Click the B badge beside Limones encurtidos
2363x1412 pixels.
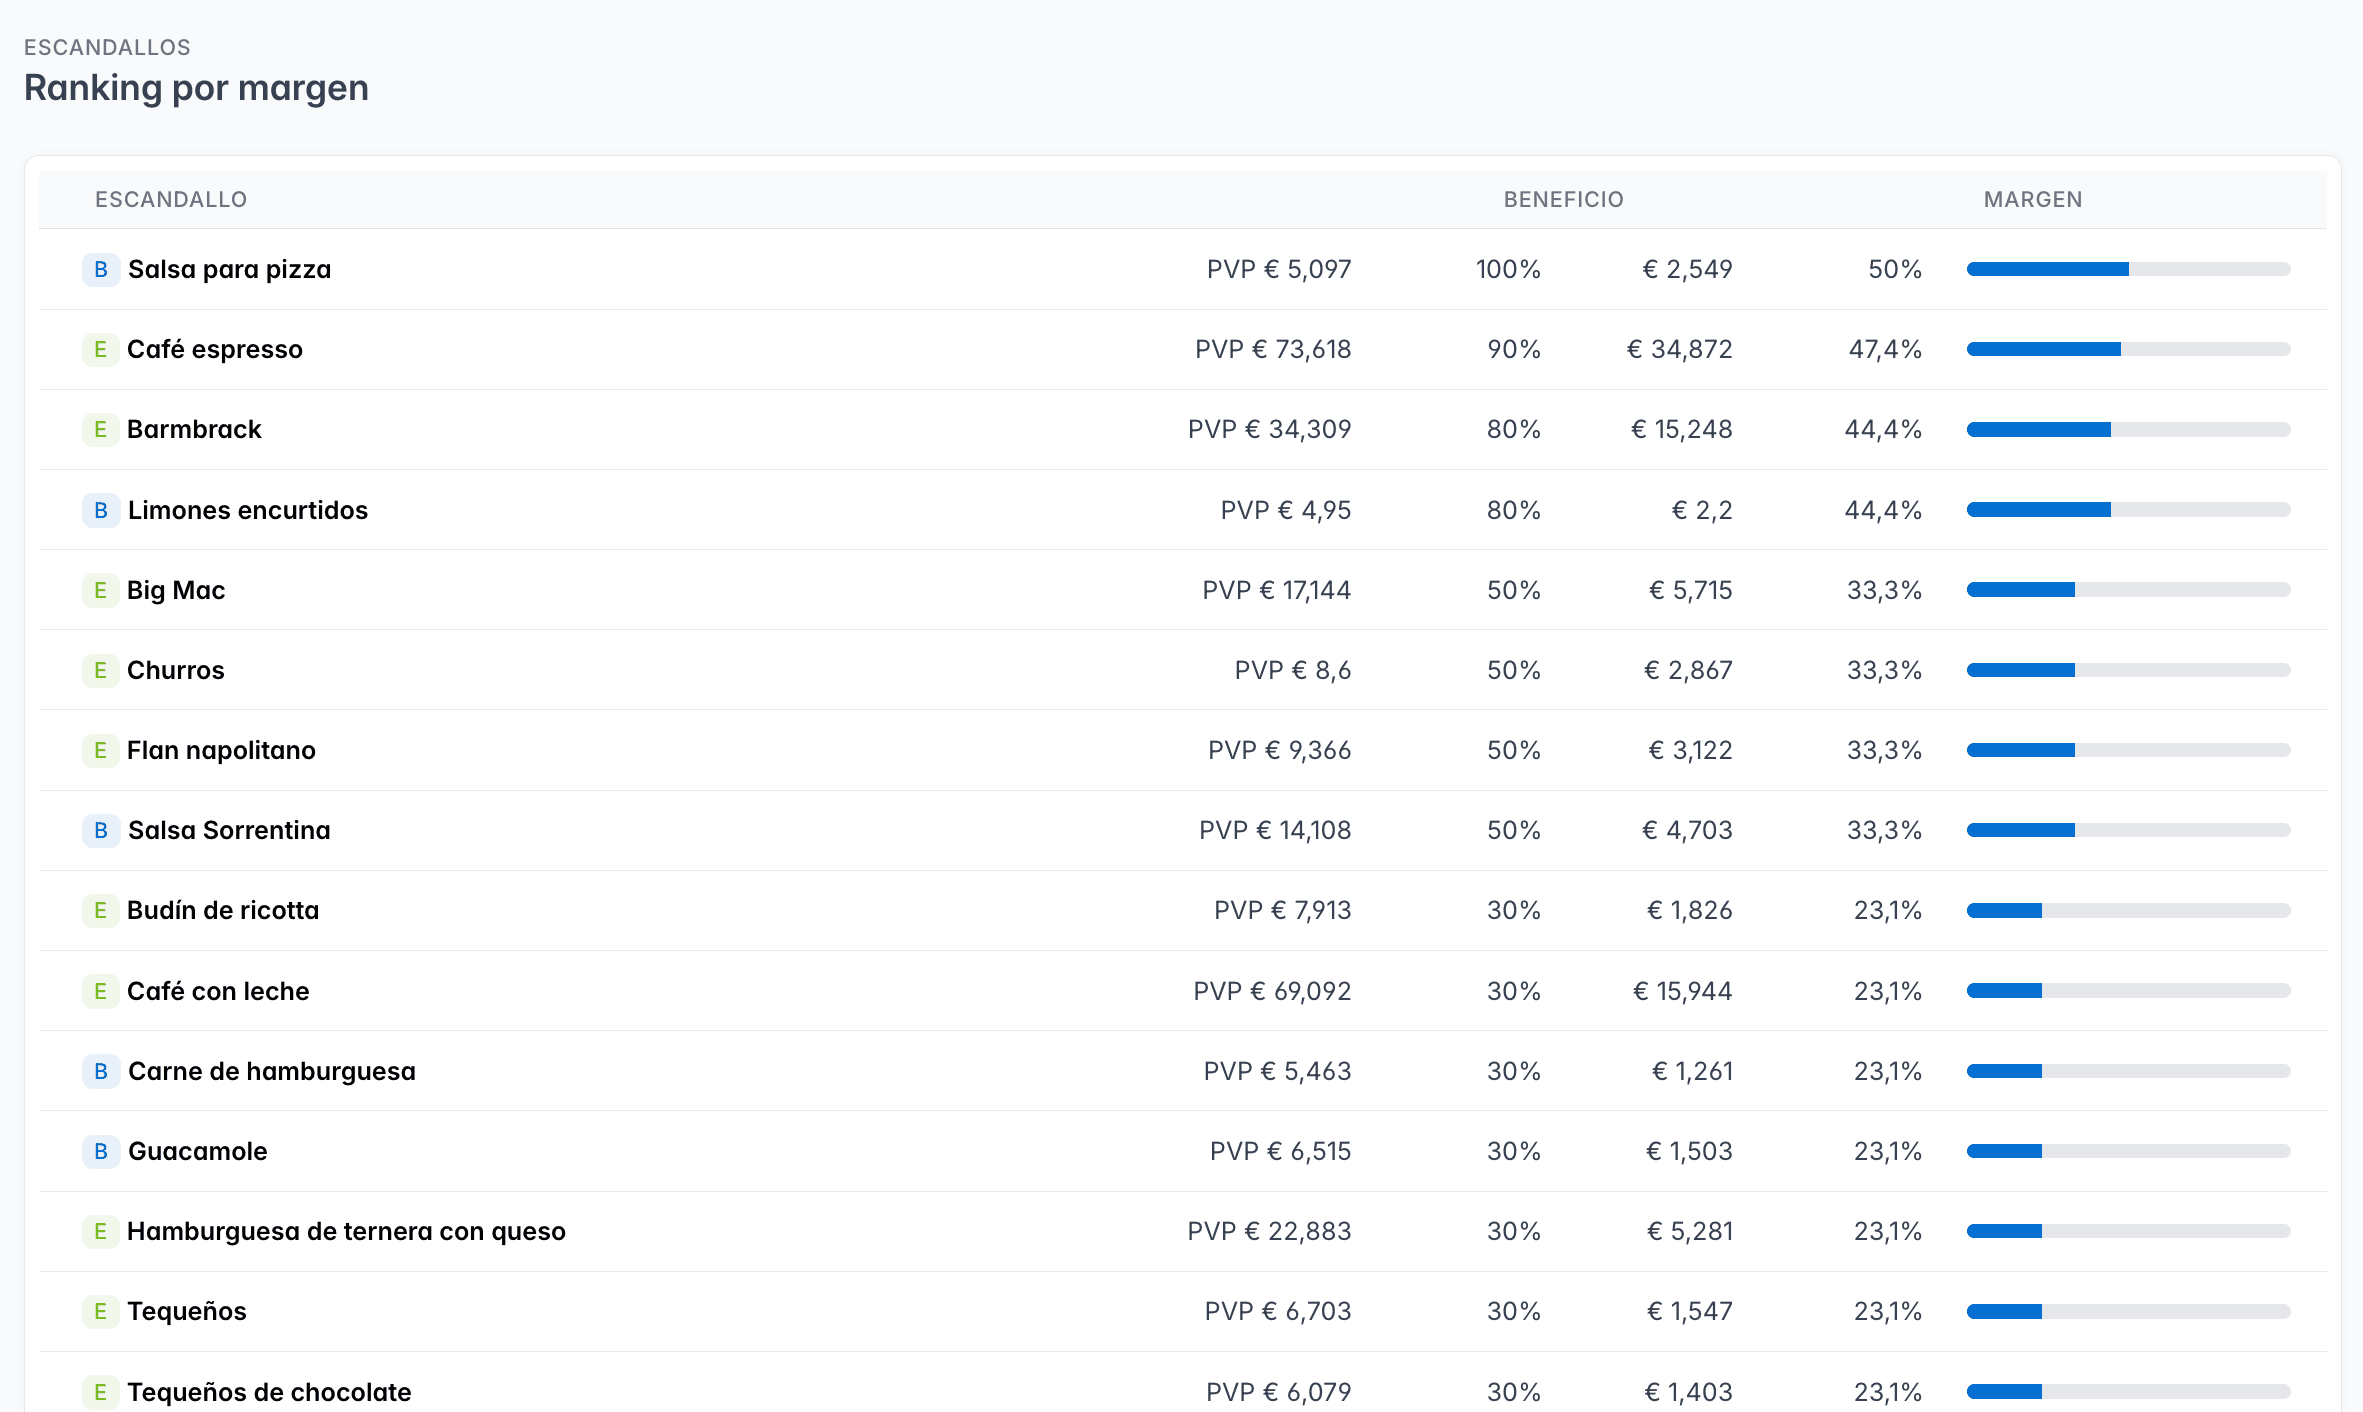(101, 510)
